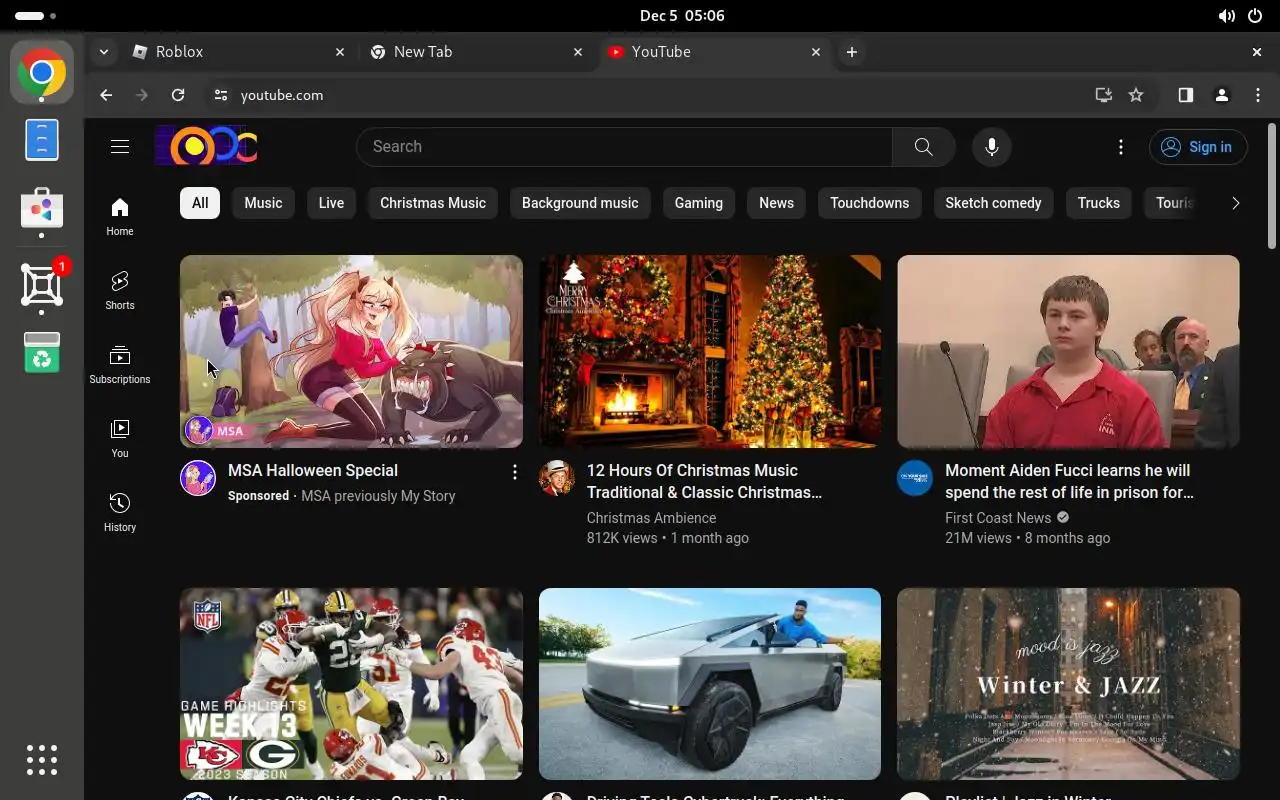Open Moment Aiden Fucci video title

(1069, 481)
